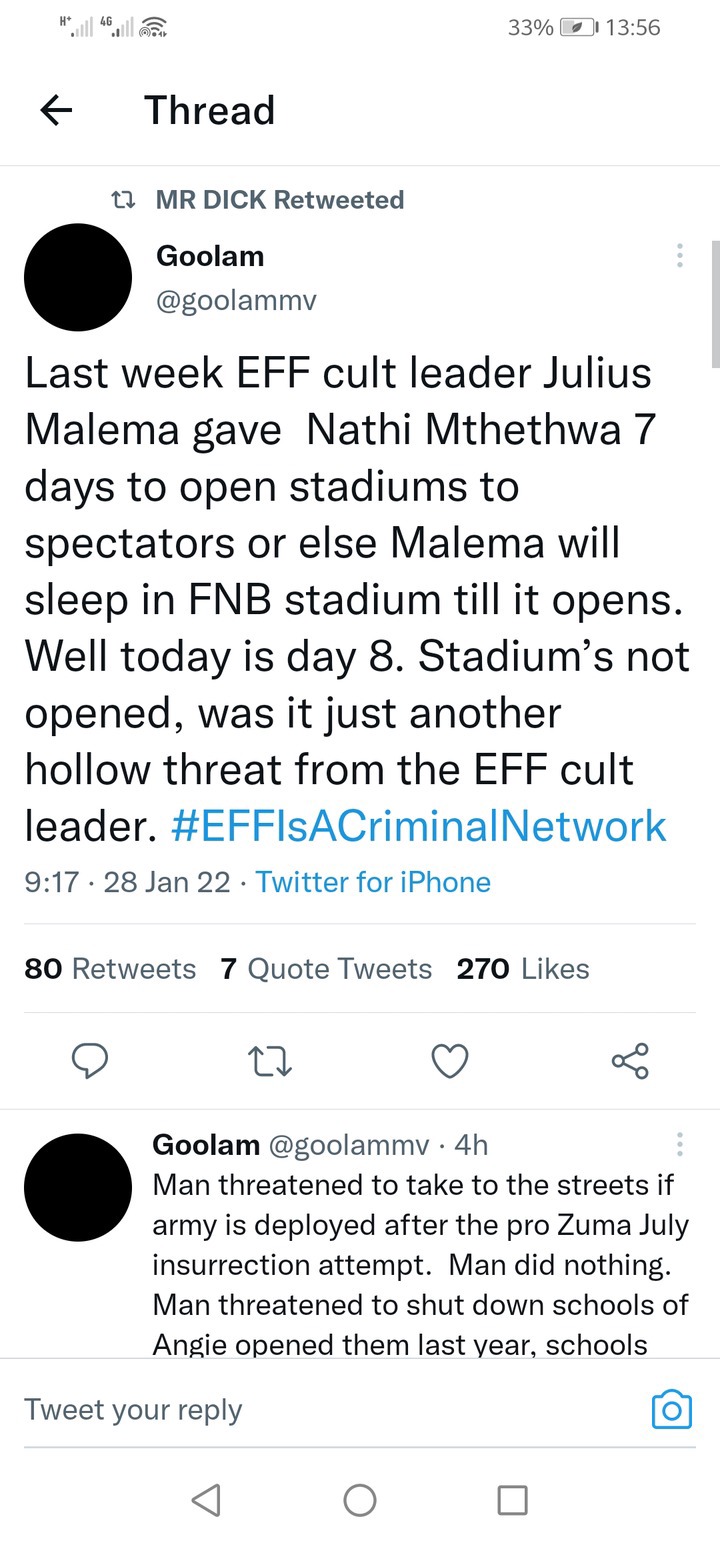Open MR DICK Retweeted label
The height and width of the screenshot is (1541, 720).
pyautogui.click(x=280, y=200)
